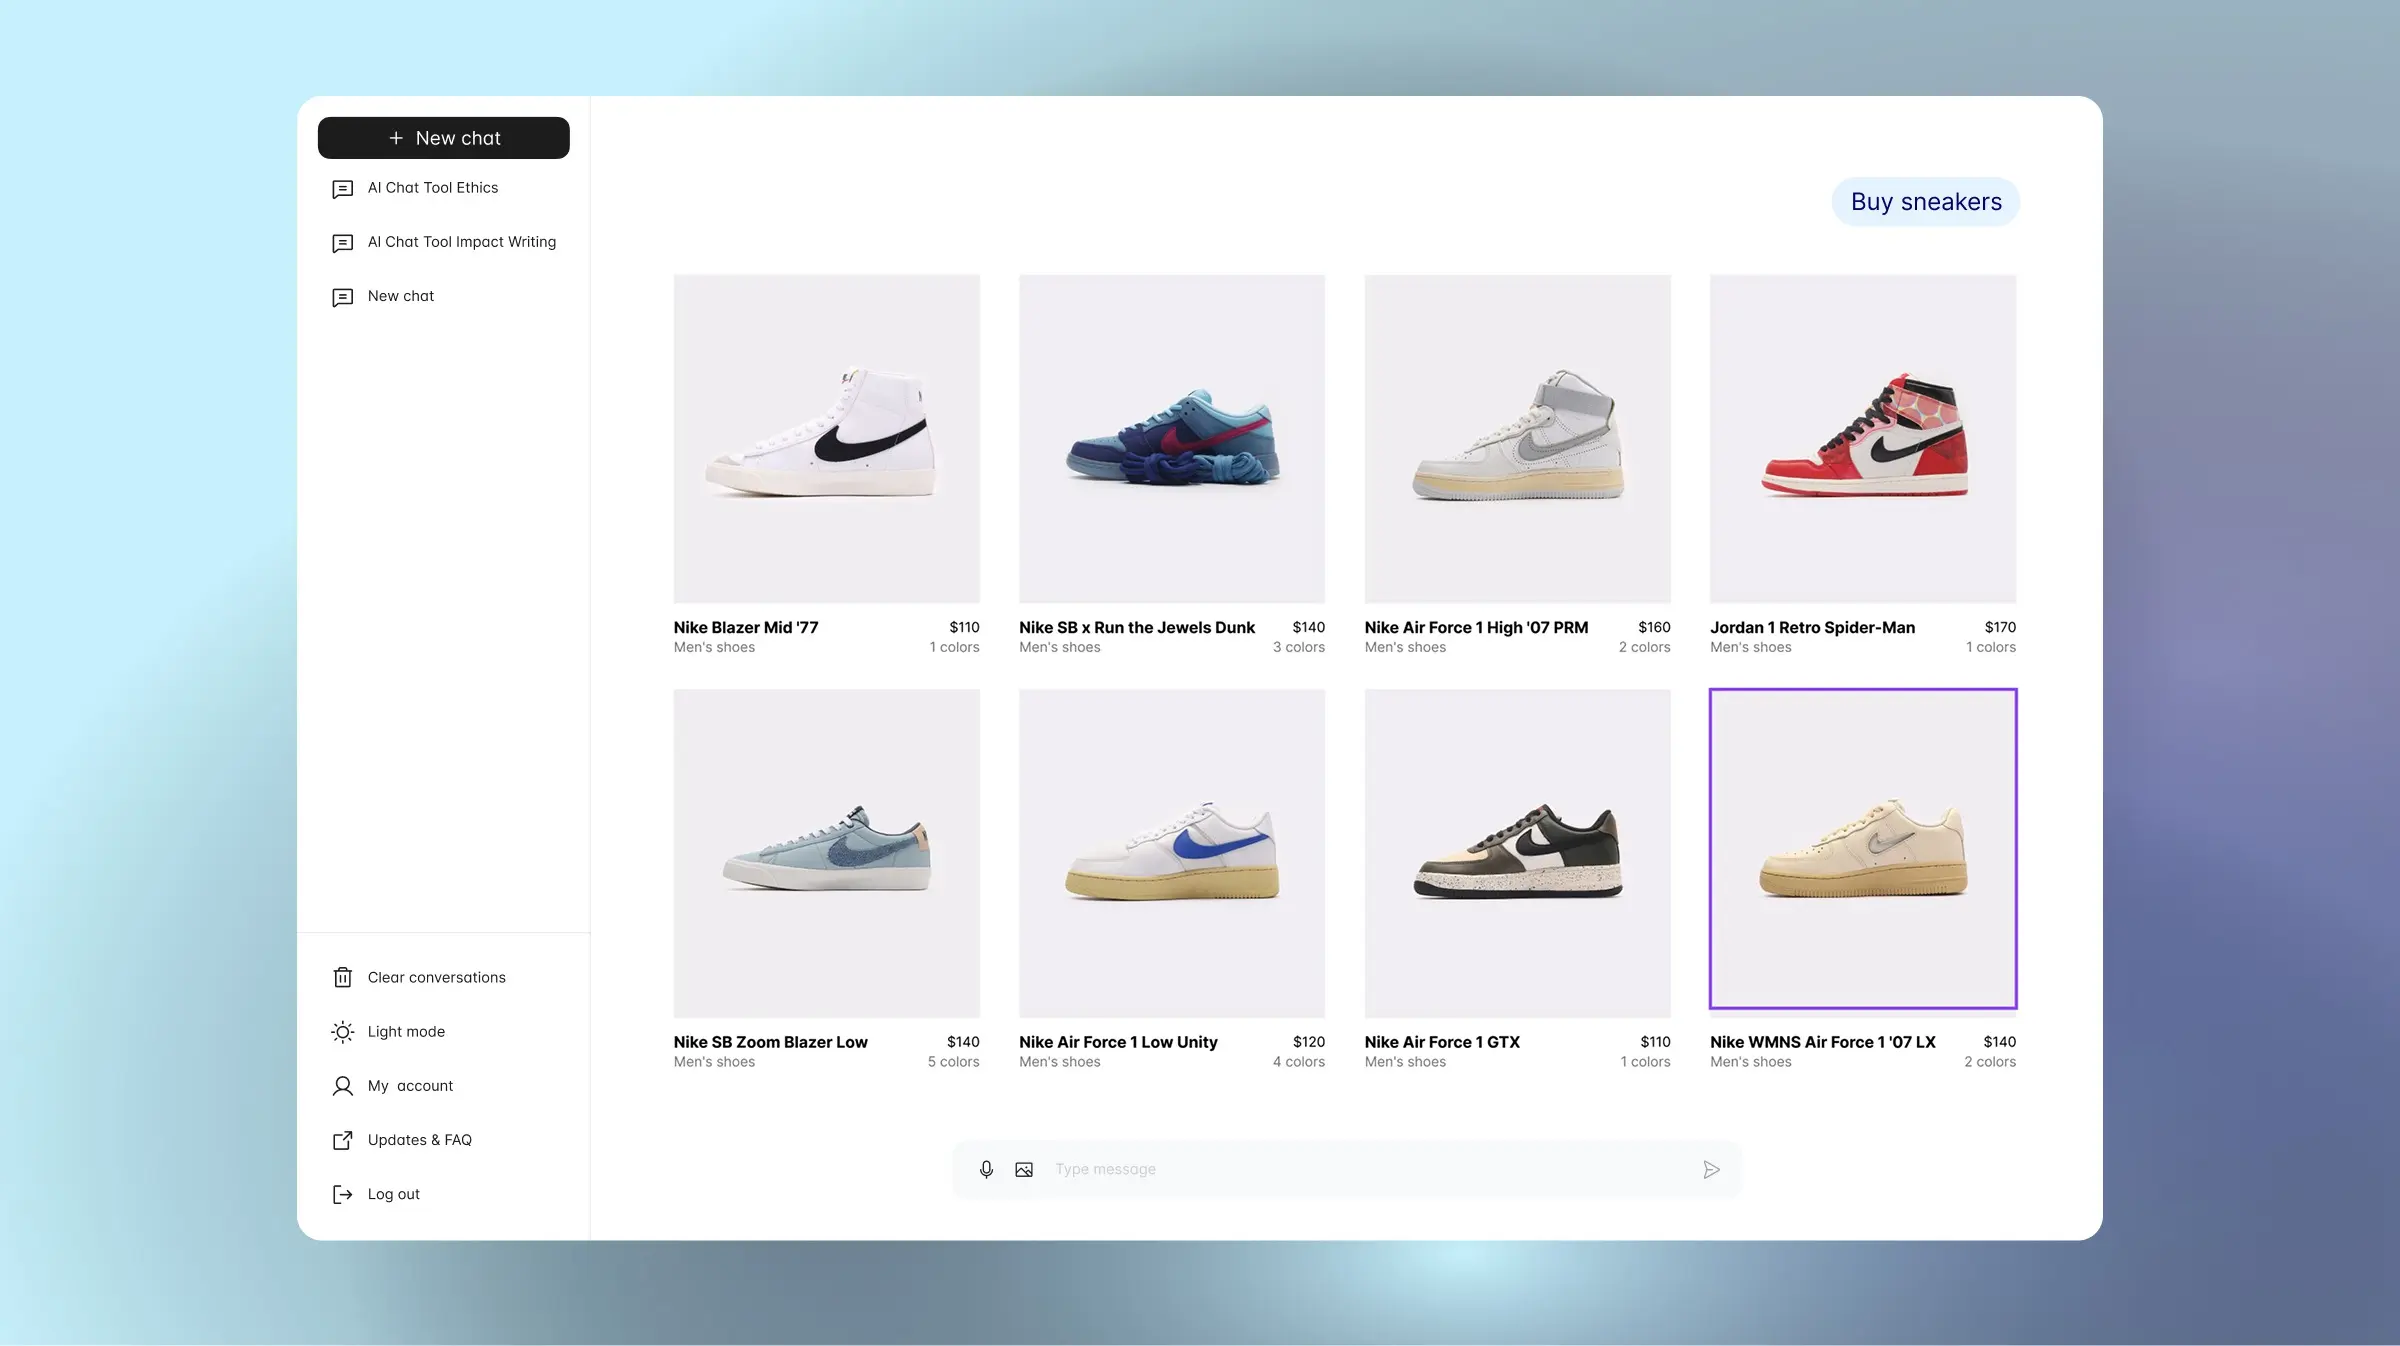This screenshot has height=1346, width=2400.
Task: Select Nike WMNS Air Force 1 '07 LX image
Action: coord(1863,848)
